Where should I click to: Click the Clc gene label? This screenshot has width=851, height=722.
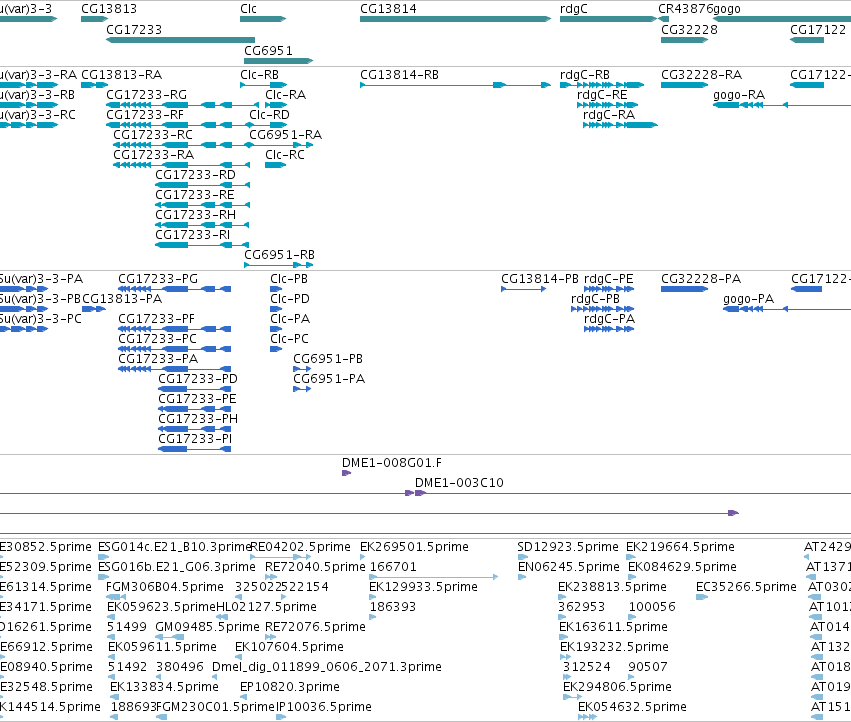click(248, 9)
